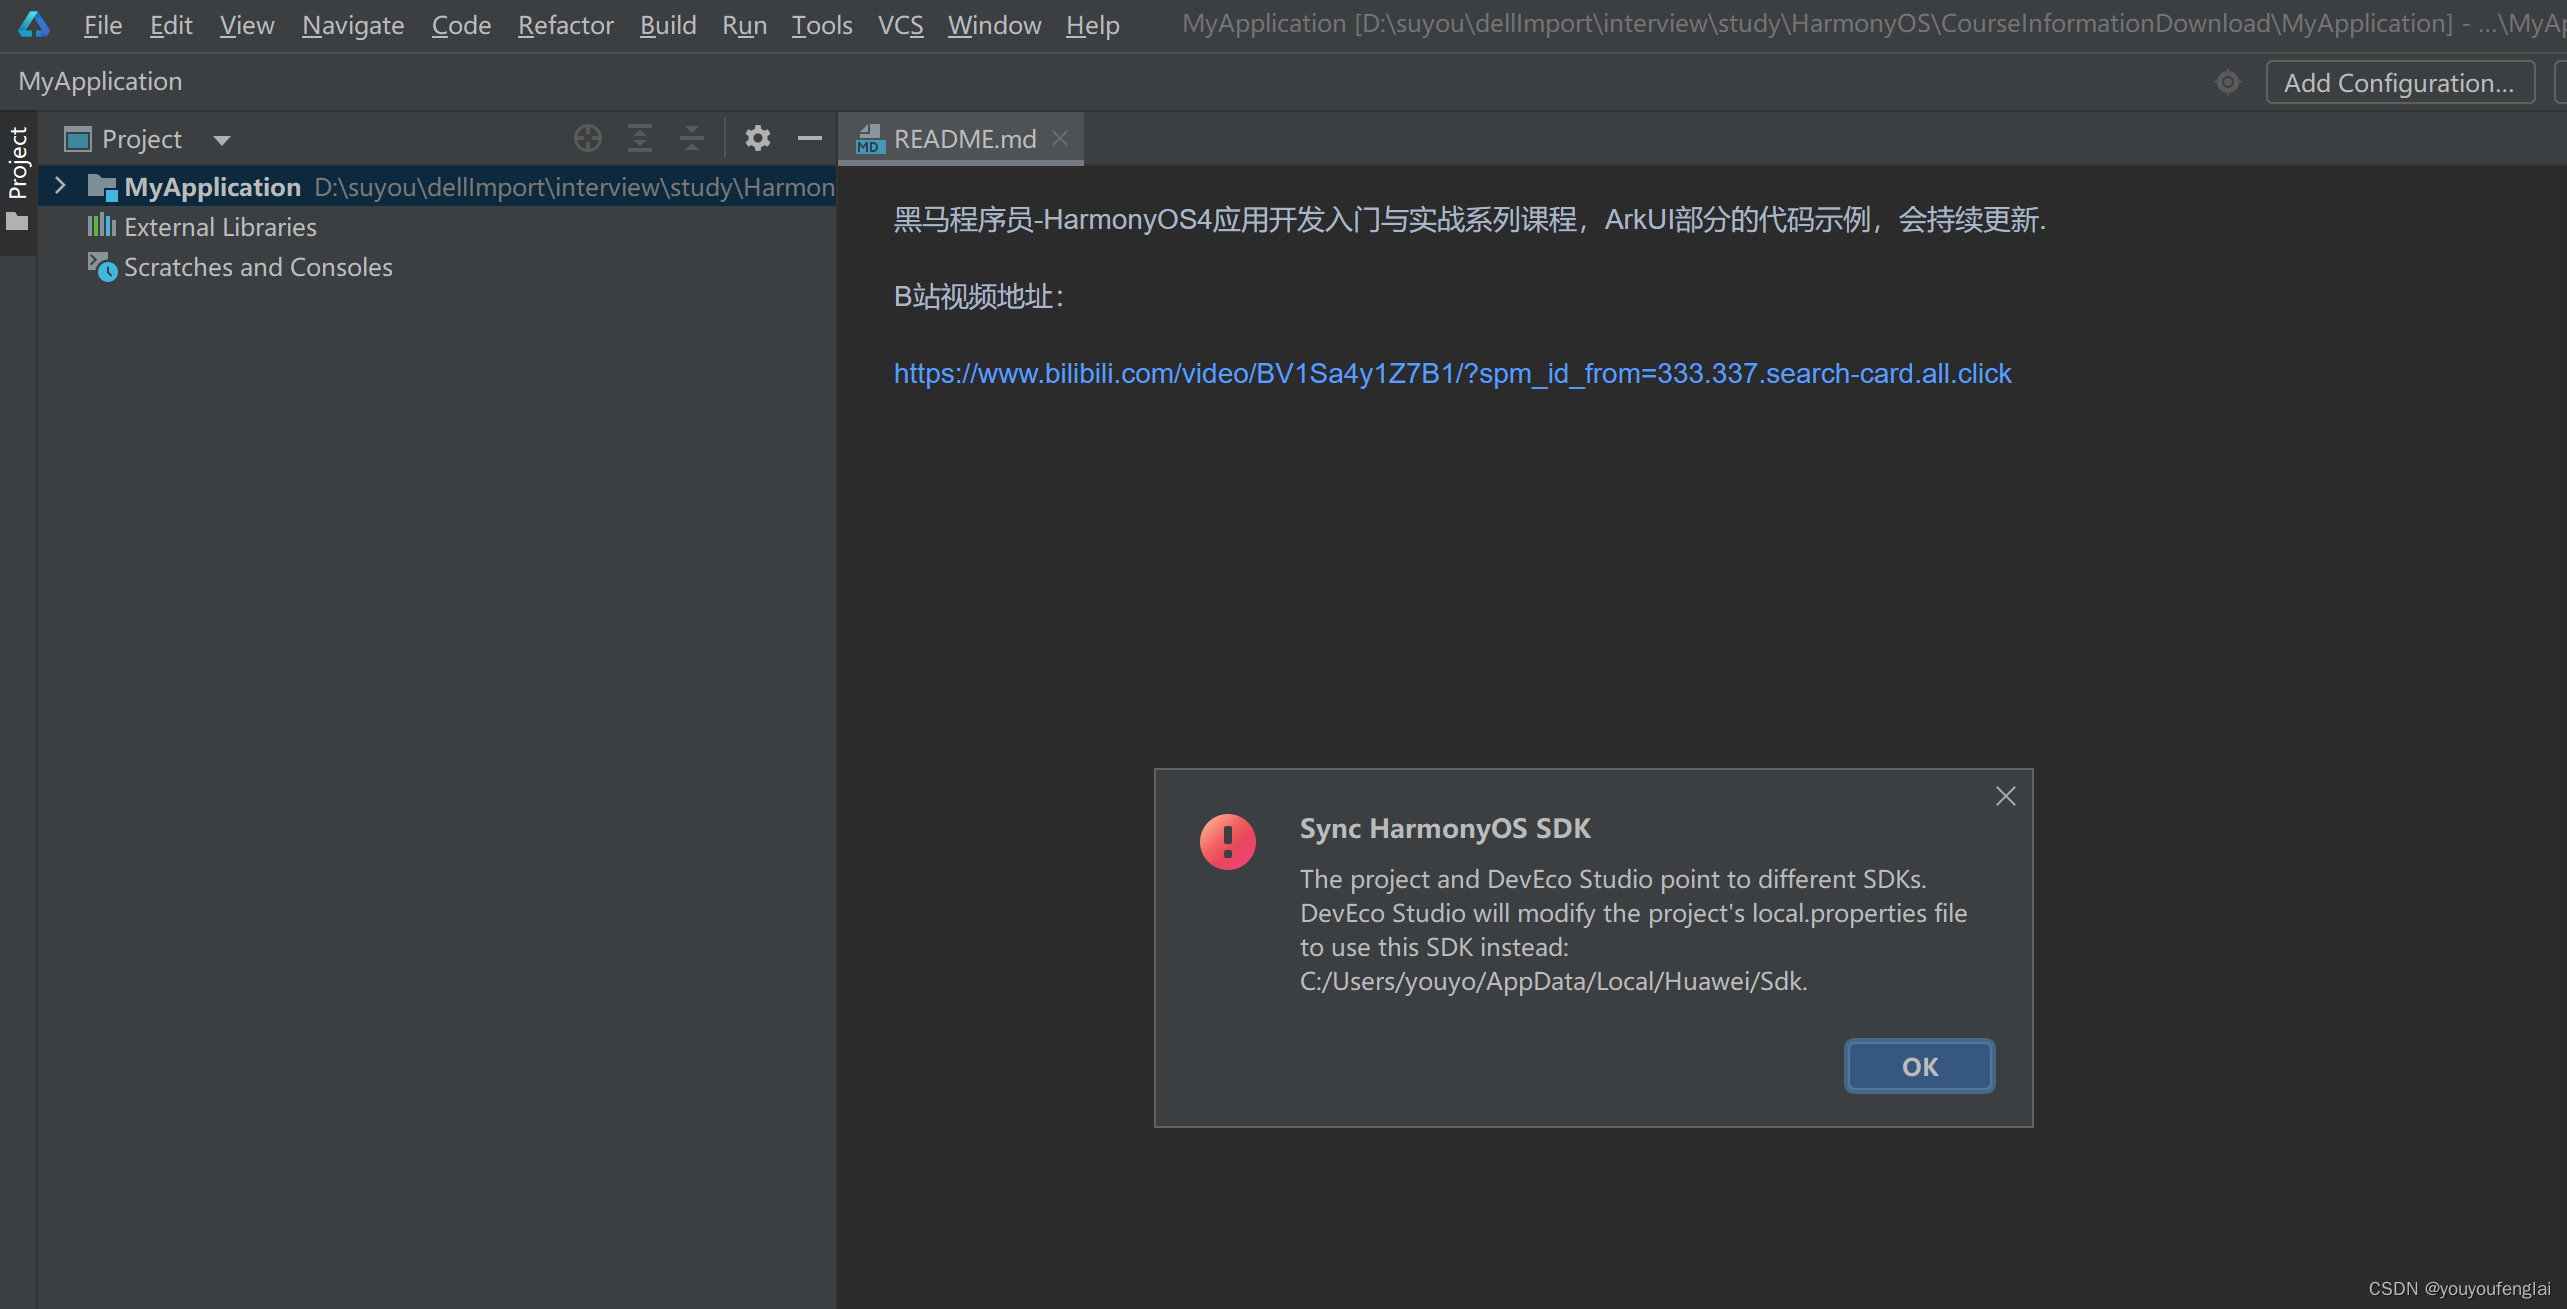Viewport: 2567px width, 1309px height.
Task: Open the Tools menu
Action: point(822,25)
